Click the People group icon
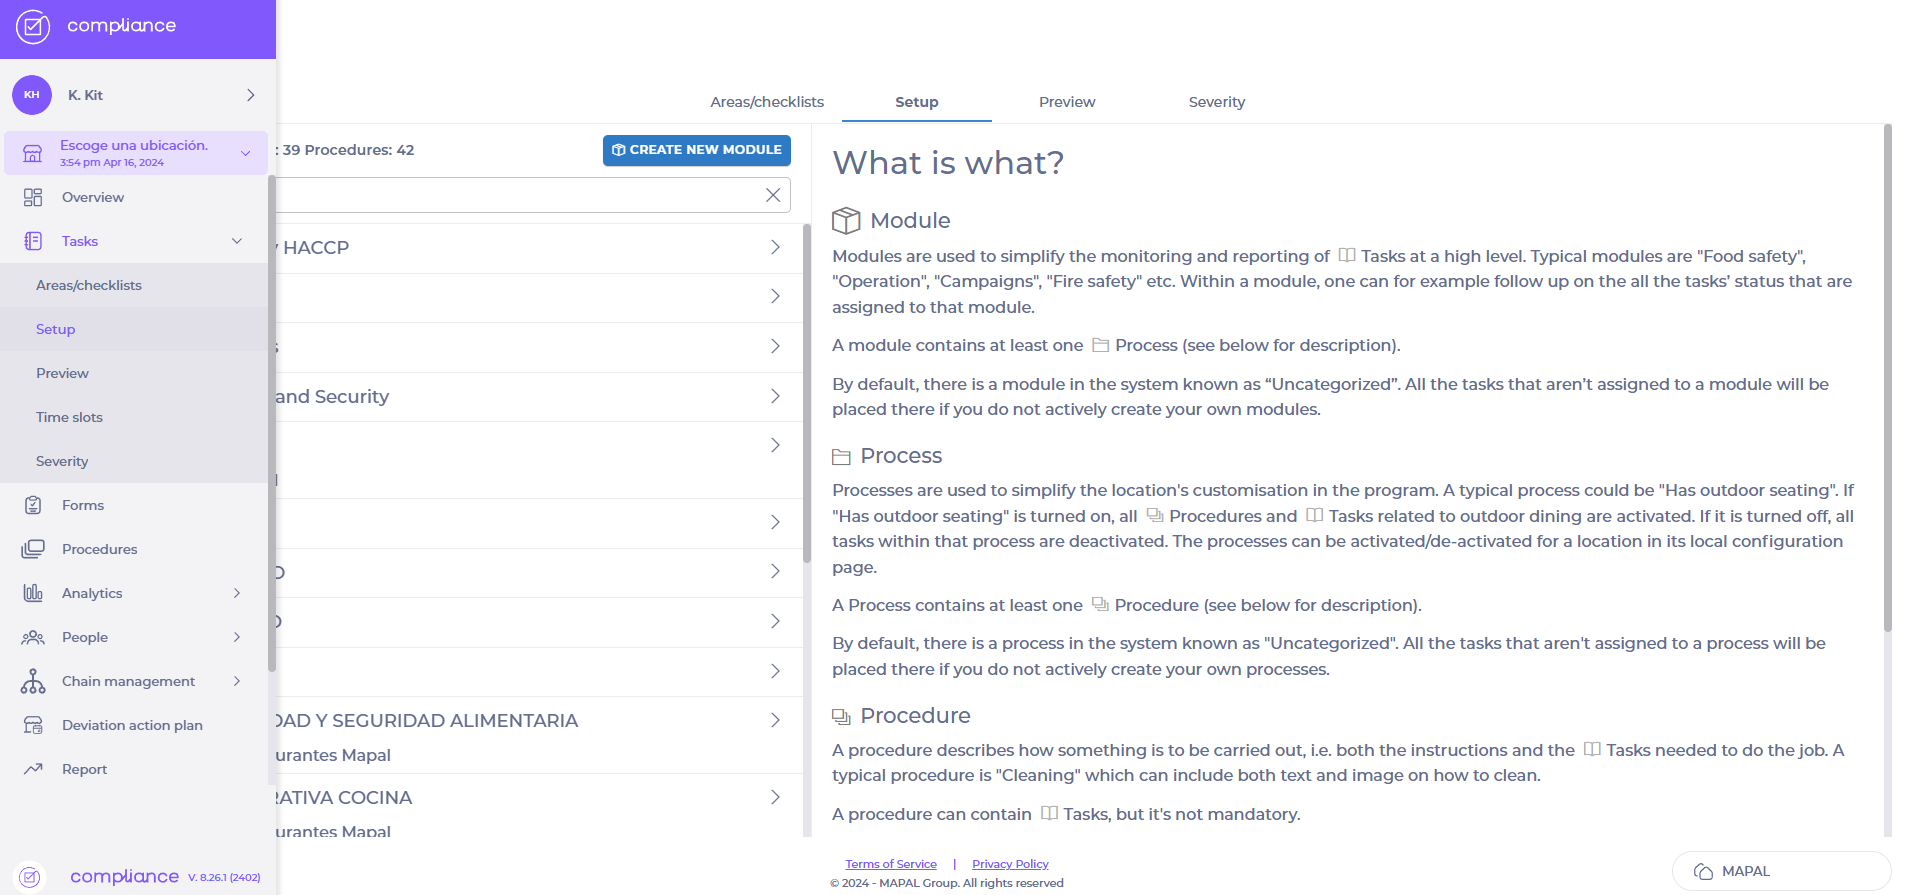1905x895 pixels. point(33,637)
